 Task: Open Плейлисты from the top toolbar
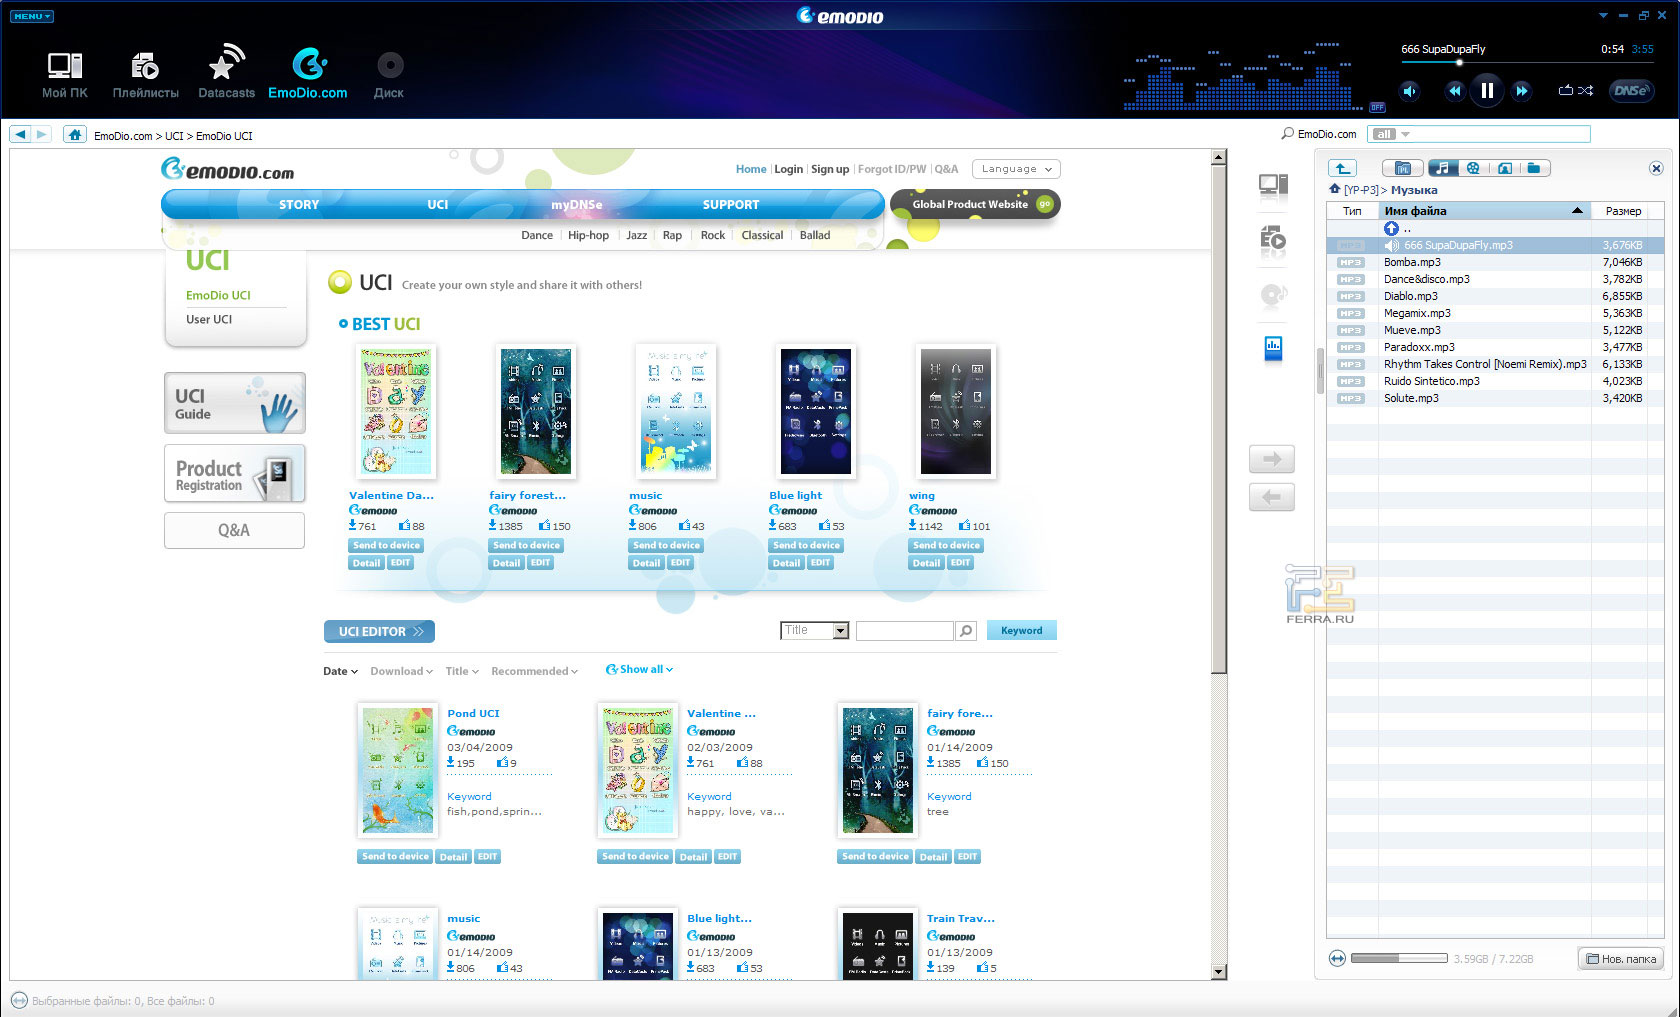[145, 73]
